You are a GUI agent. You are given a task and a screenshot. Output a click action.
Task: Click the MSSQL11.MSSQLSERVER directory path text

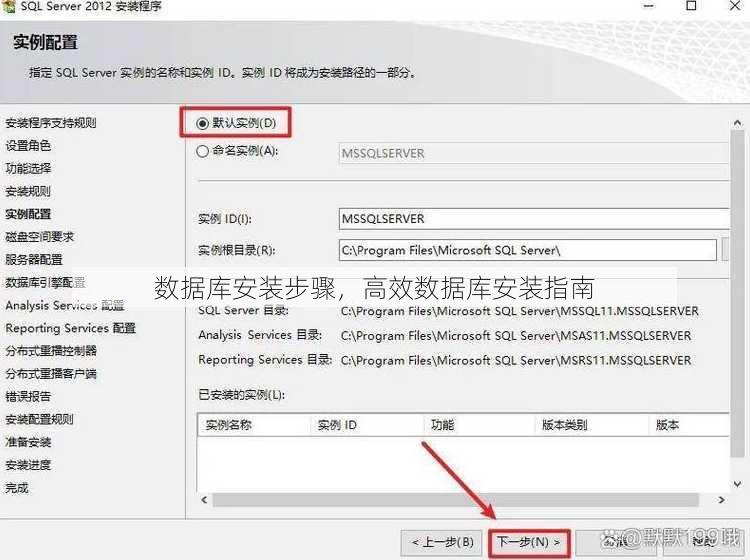click(519, 311)
